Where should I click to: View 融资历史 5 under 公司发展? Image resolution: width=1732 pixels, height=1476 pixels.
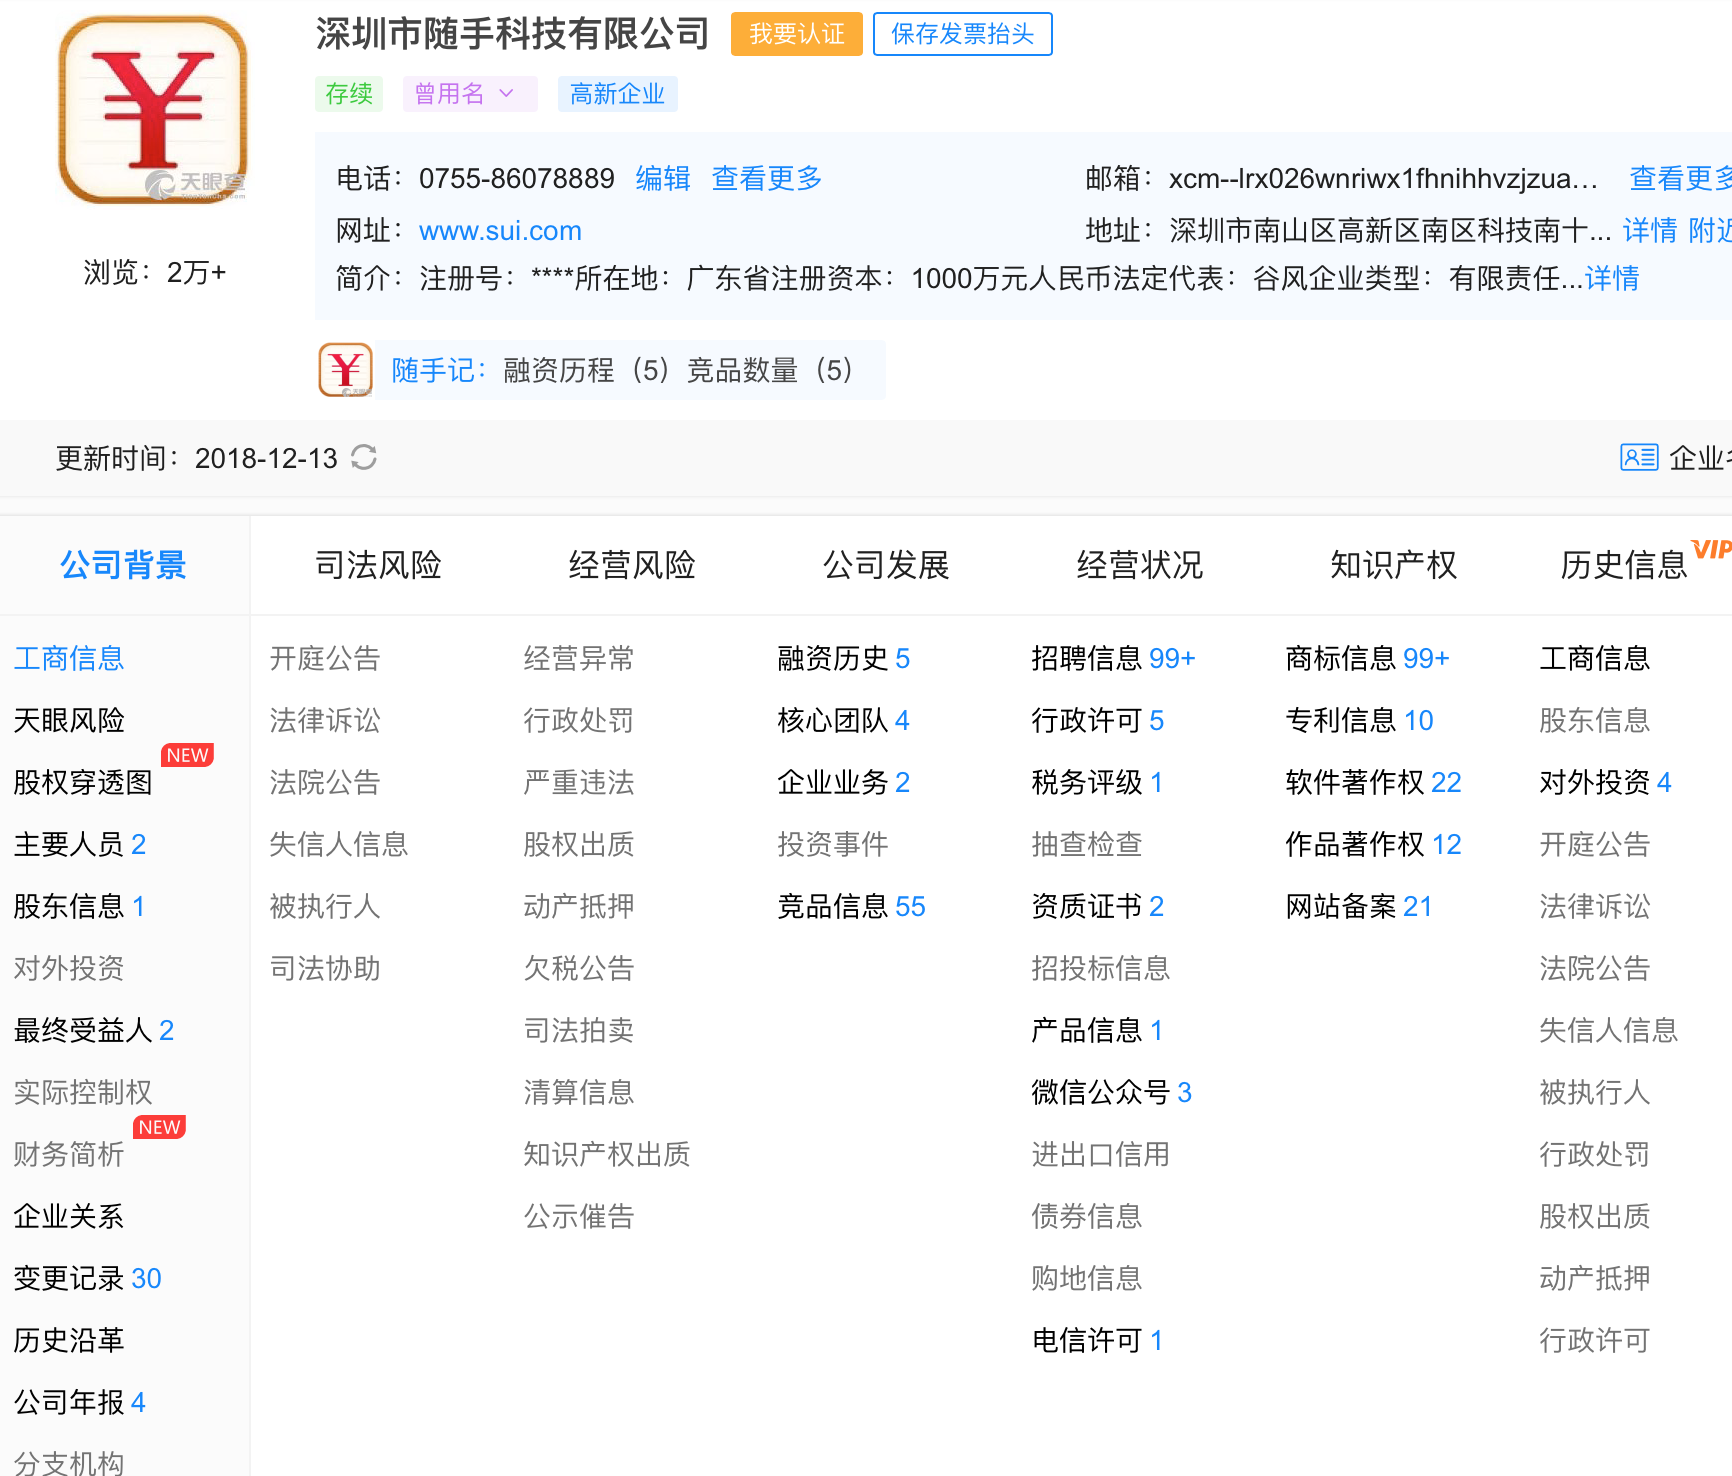click(x=843, y=658)
